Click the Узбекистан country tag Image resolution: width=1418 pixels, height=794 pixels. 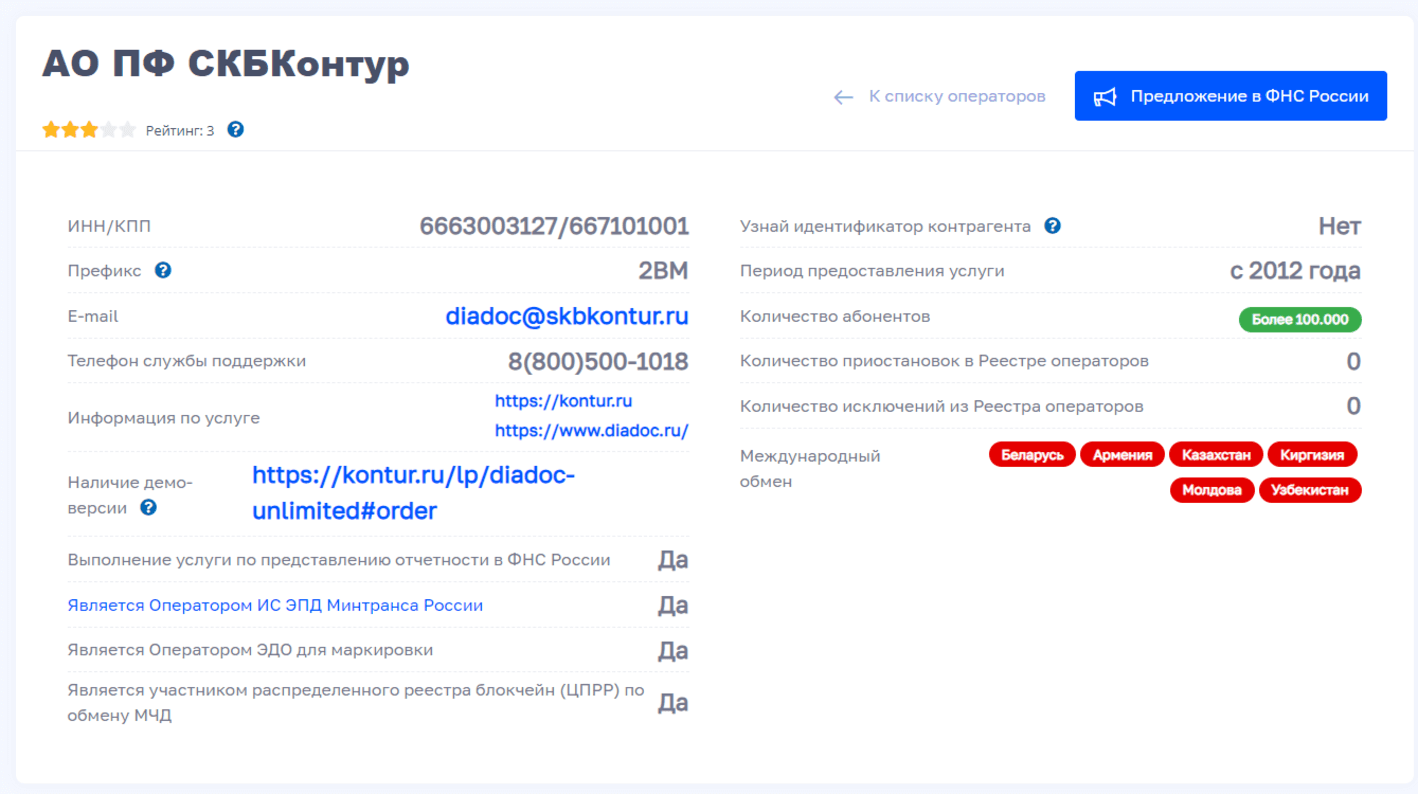click(1310, 490)
